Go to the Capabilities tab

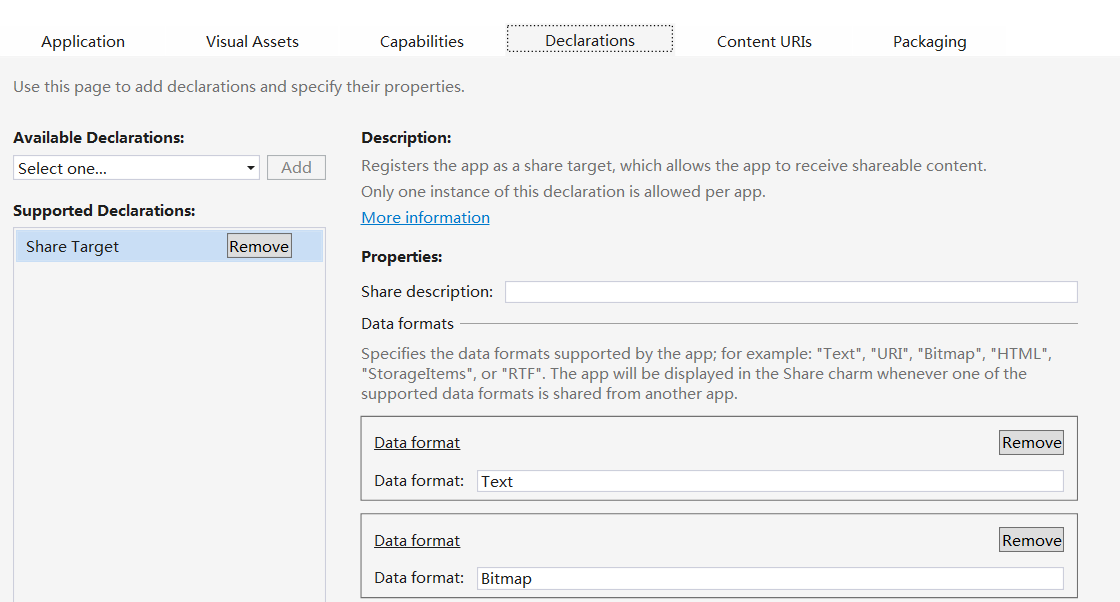pyautogui.click(x=421, y=41)
